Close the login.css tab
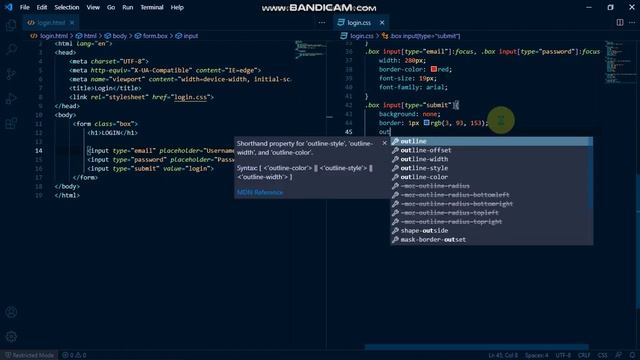This screenshot has width=640, height=360. pyautogui.click(x=382, y=22)
